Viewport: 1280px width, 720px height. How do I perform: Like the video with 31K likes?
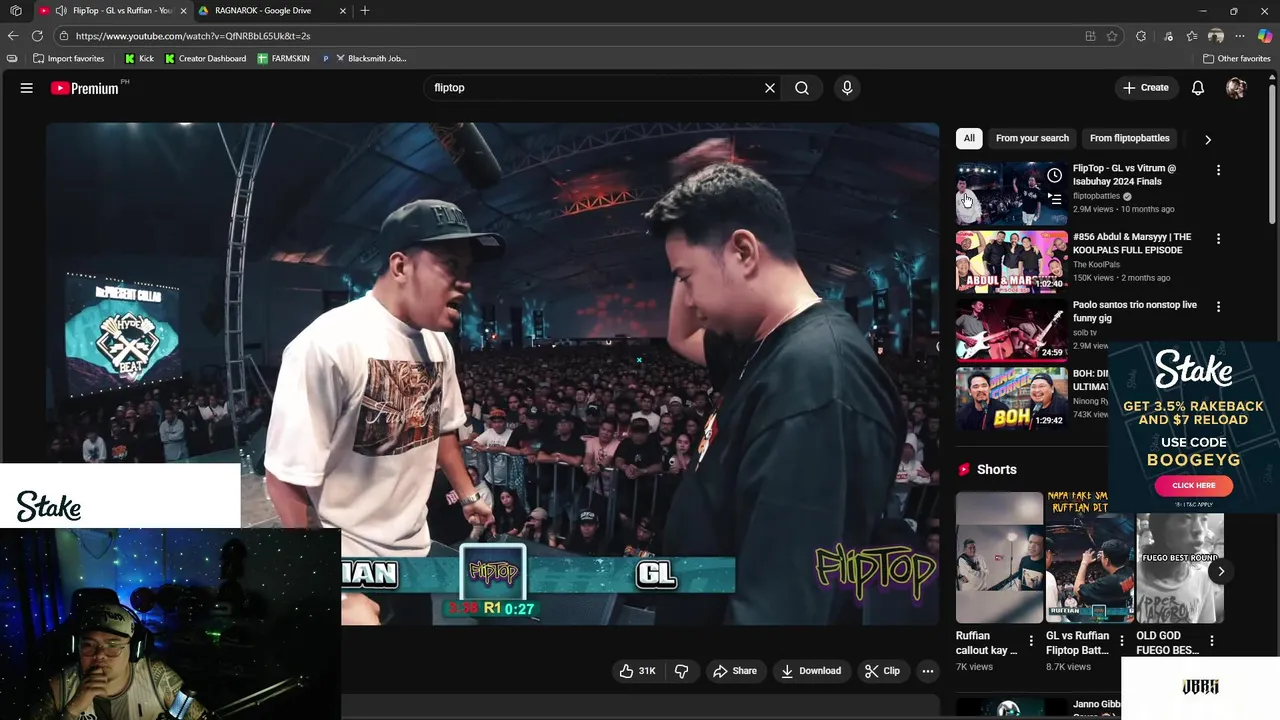tap(637, 671)
